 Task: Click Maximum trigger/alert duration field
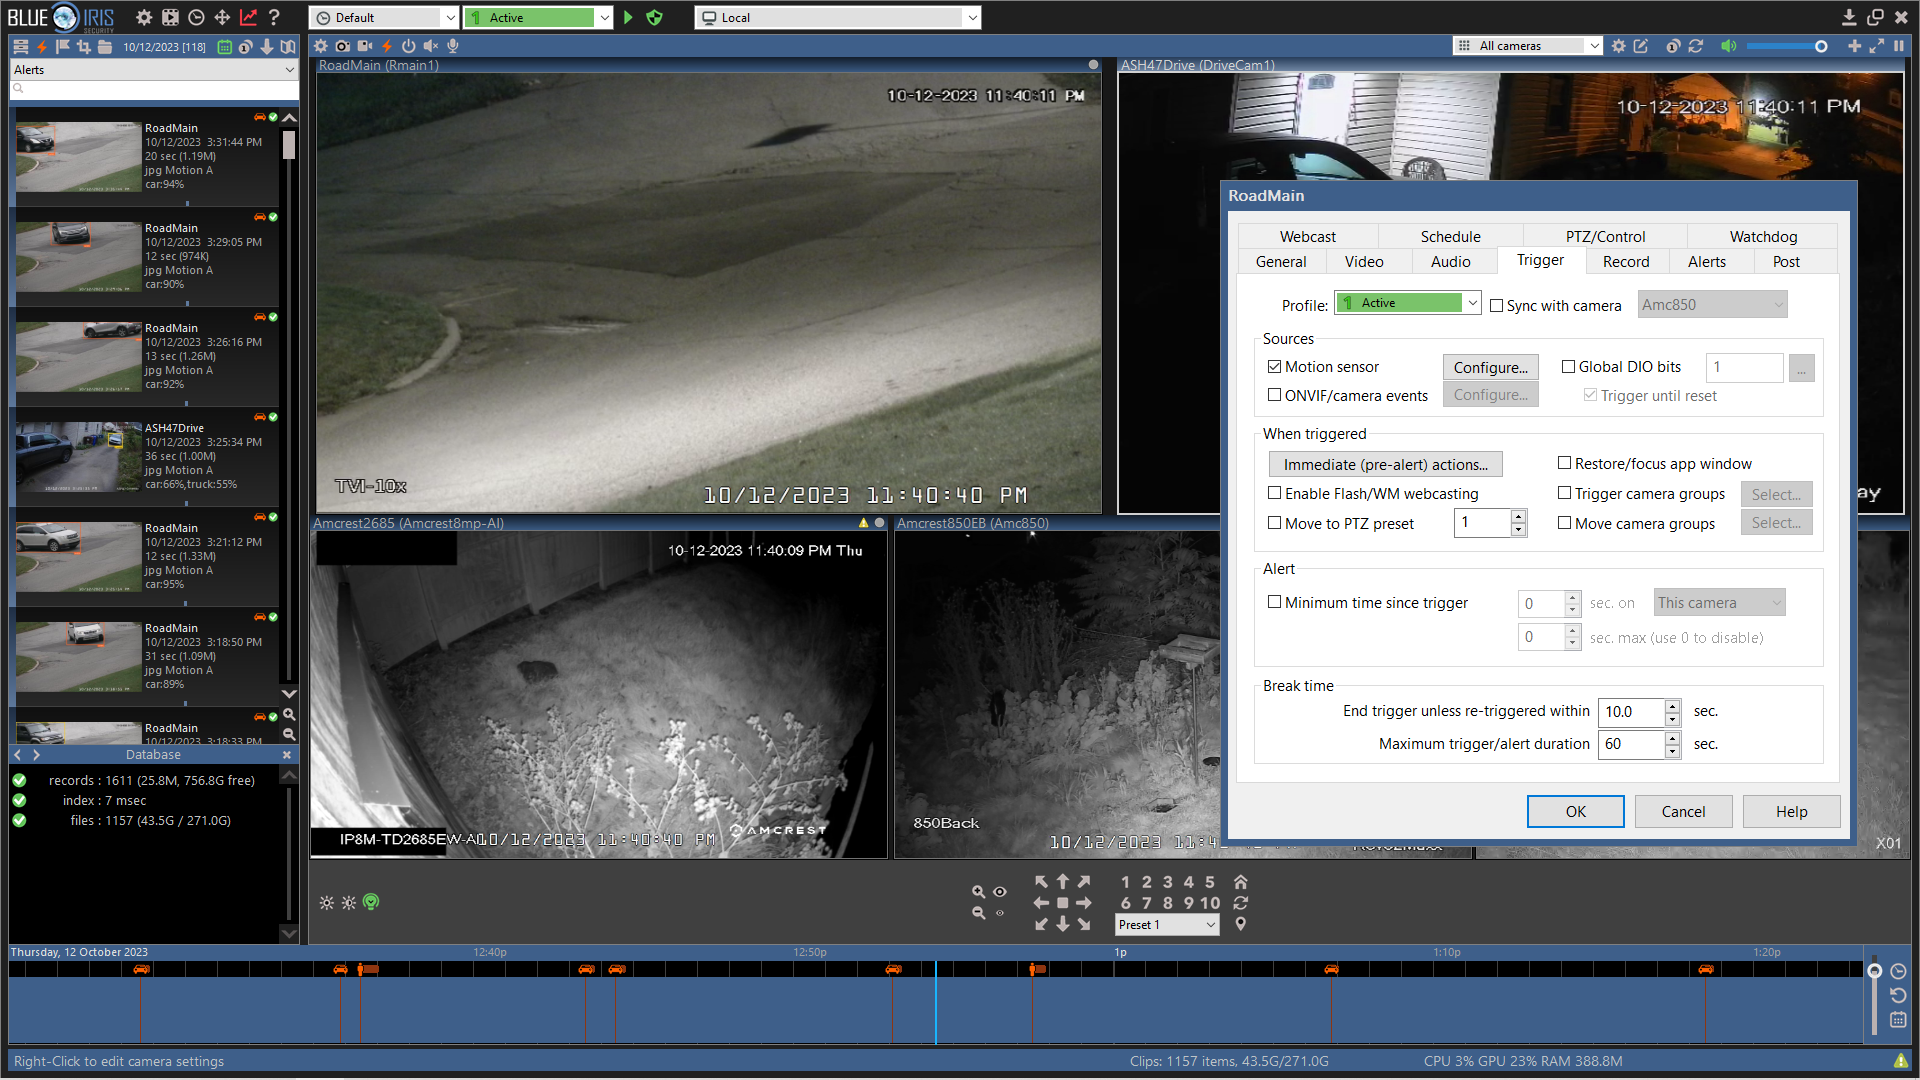tap(1631, 744)
